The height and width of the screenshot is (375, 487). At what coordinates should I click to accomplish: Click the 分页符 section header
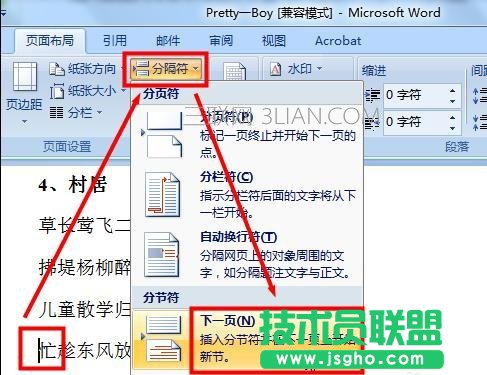tap(161, 94)
